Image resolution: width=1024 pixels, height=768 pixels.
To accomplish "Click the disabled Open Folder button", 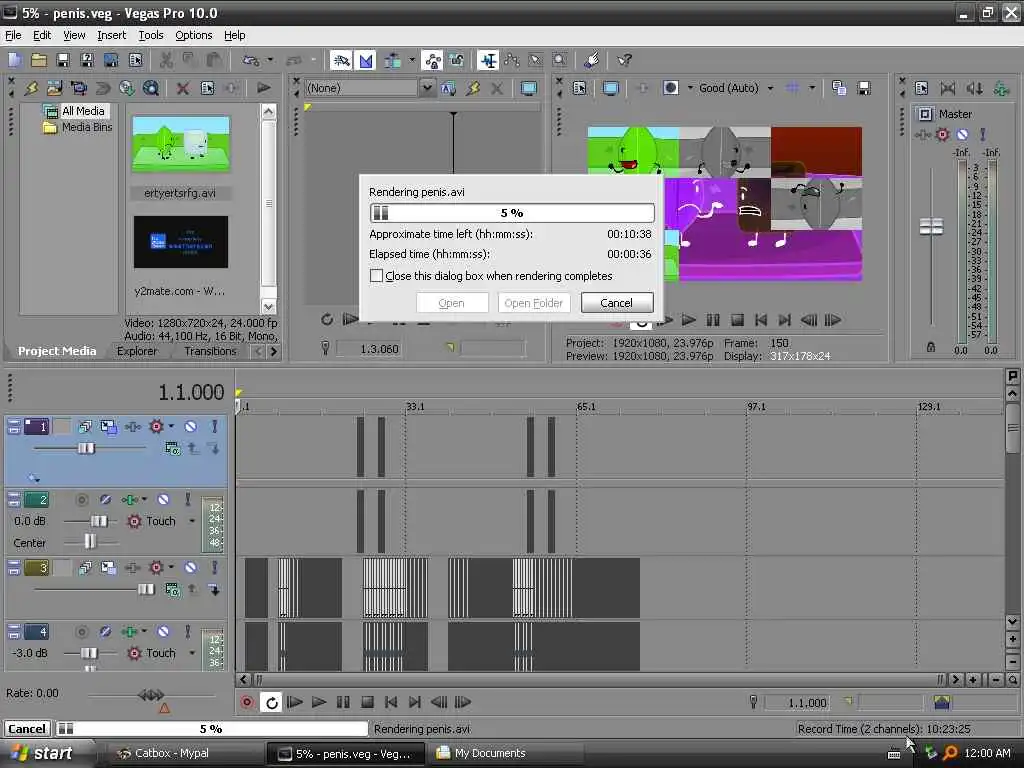I will tap(533, 302).
